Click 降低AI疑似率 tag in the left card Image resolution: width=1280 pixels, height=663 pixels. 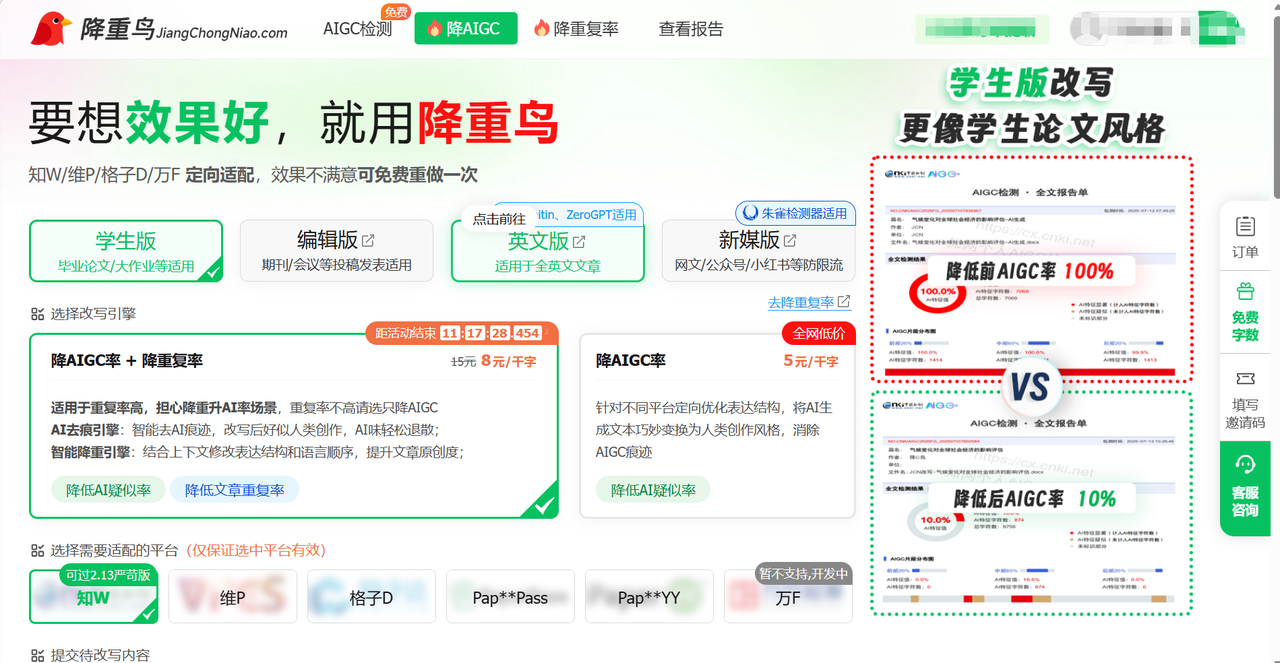tap(109, 490)
